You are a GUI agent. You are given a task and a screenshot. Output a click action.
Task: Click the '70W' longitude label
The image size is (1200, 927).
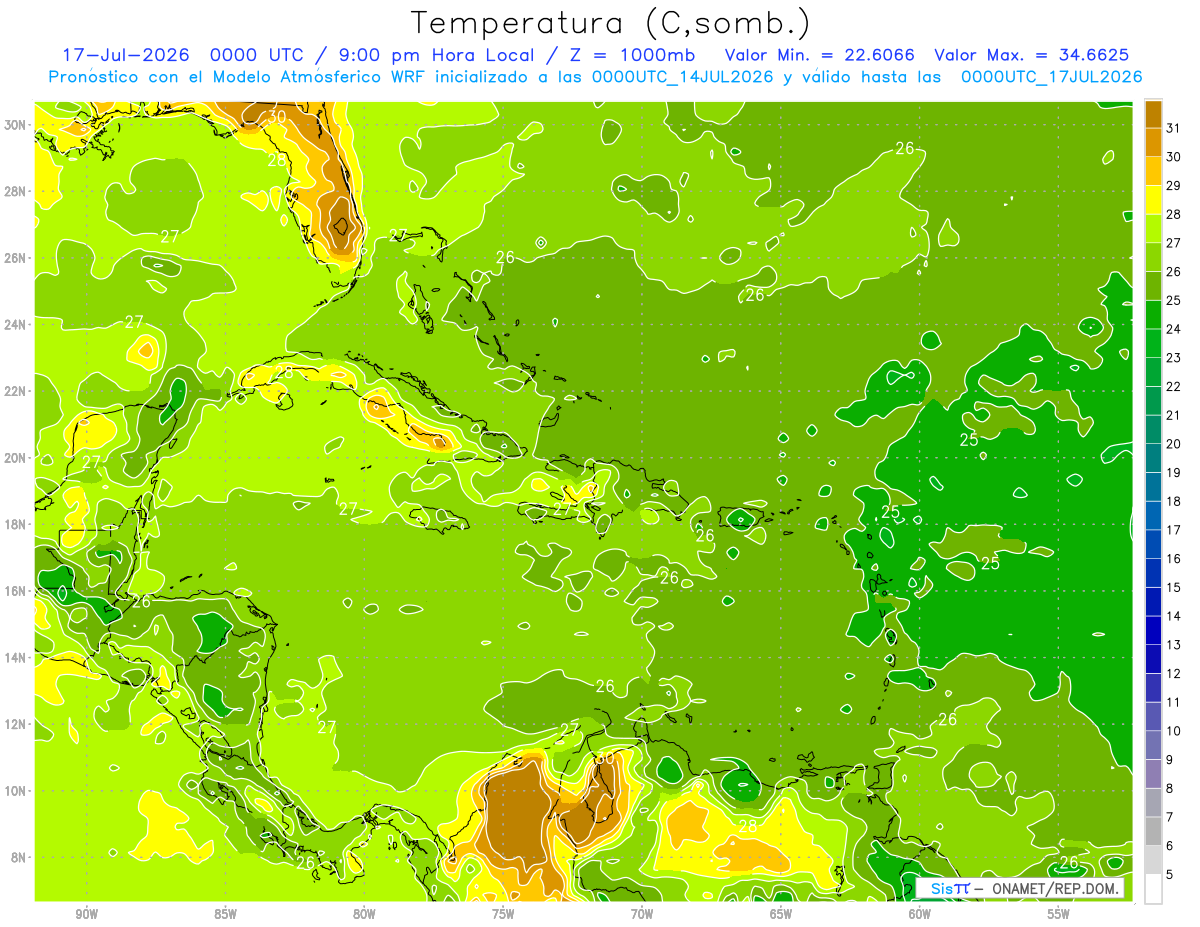tap(642, 913)
